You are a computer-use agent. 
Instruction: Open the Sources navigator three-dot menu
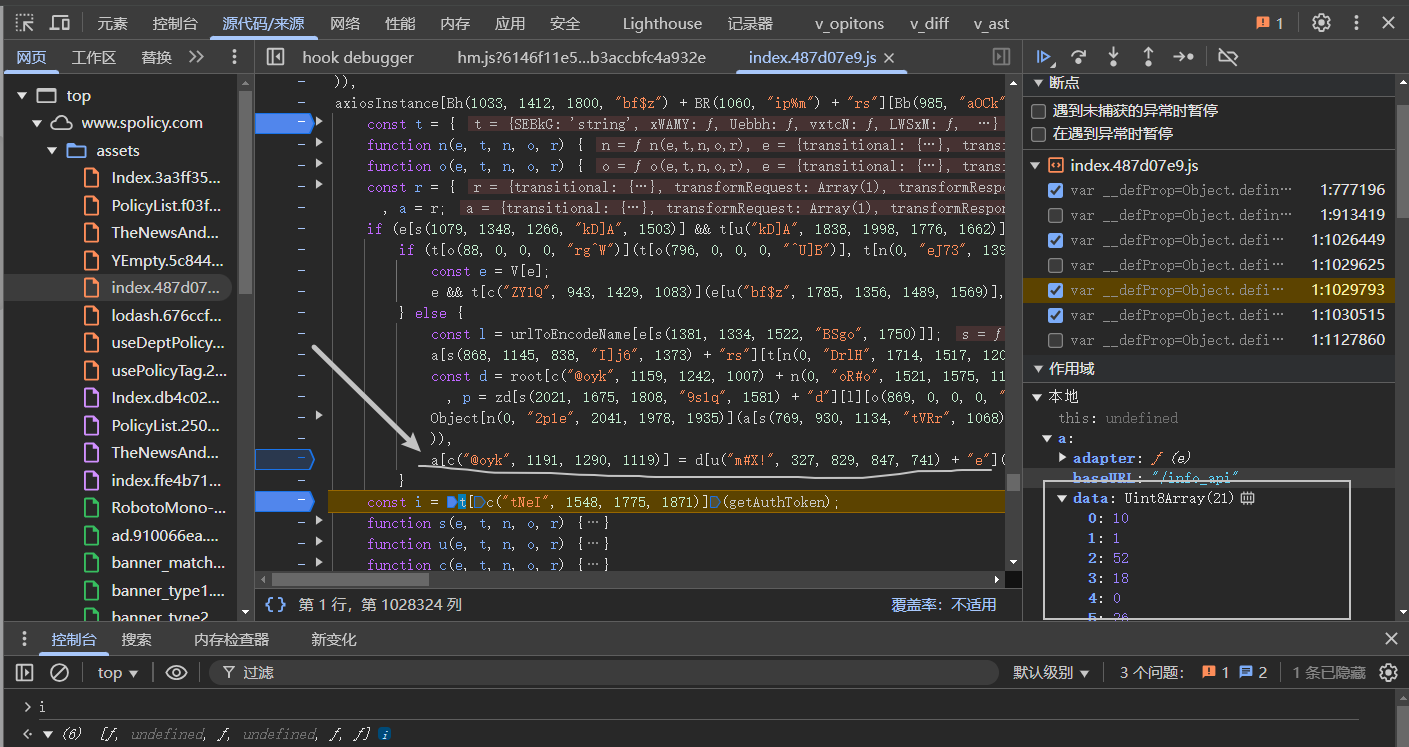(x=234, y=57)
